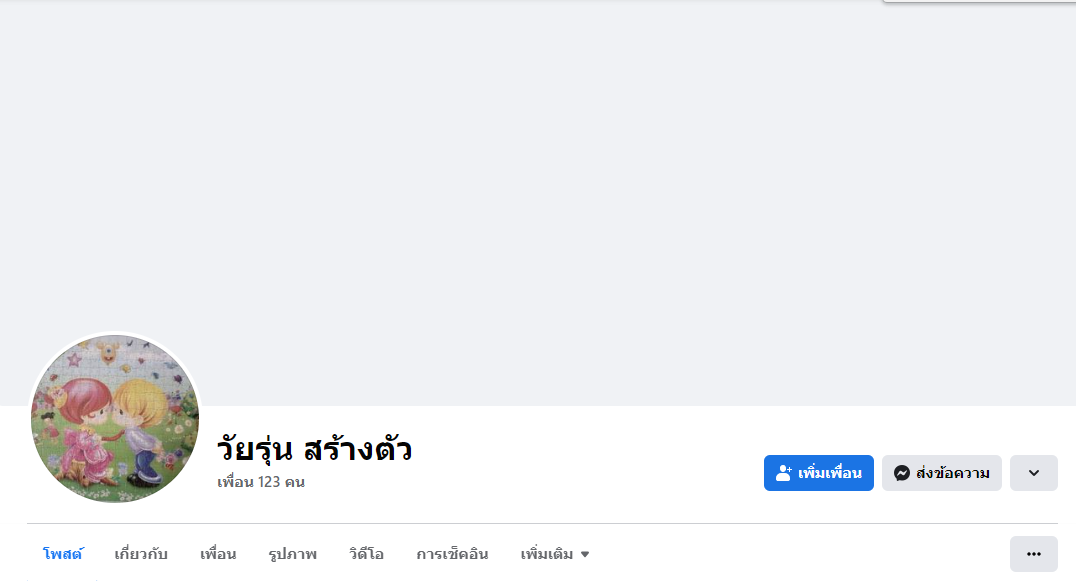
Task: Select the เพื่อน tab
Action: 218,554
